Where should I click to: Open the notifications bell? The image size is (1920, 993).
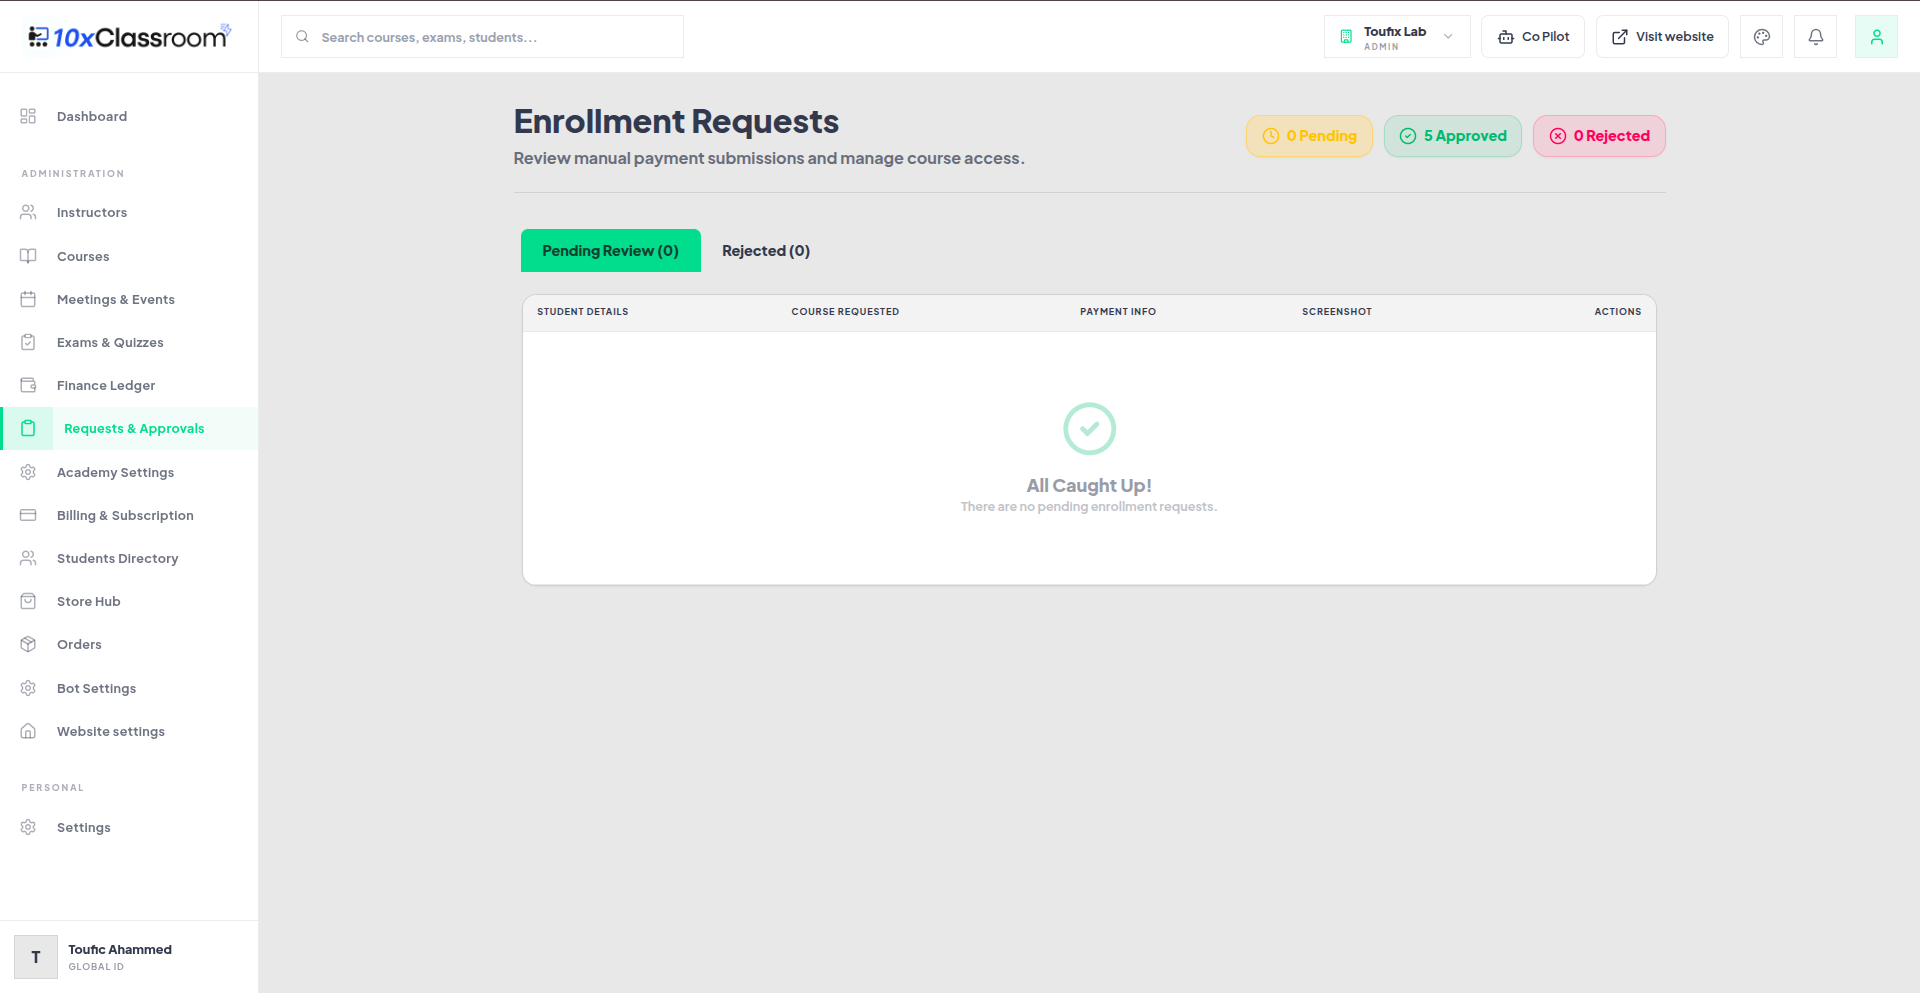[x=1816, y=37]
